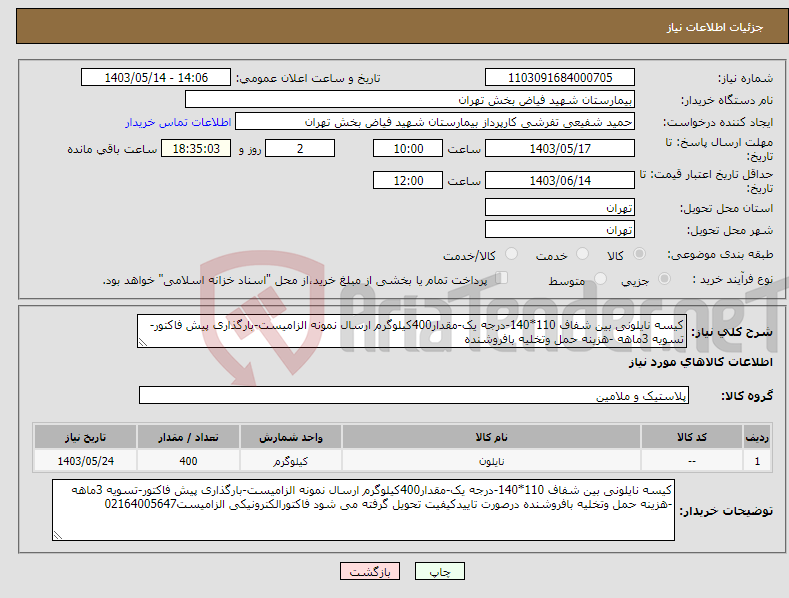Click the need number field 1103091684000705
This screenshot has height=598, width=789.
(560, 78)
